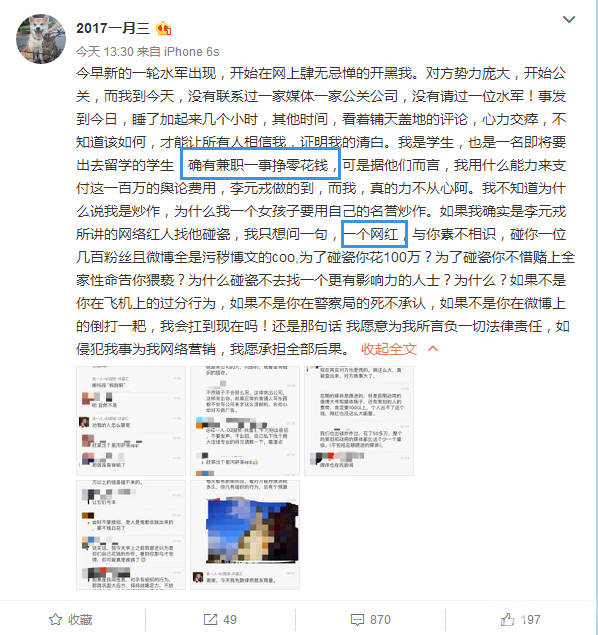Click the user's dog avatar photo
Screen dimensions: 598x635
41,39
